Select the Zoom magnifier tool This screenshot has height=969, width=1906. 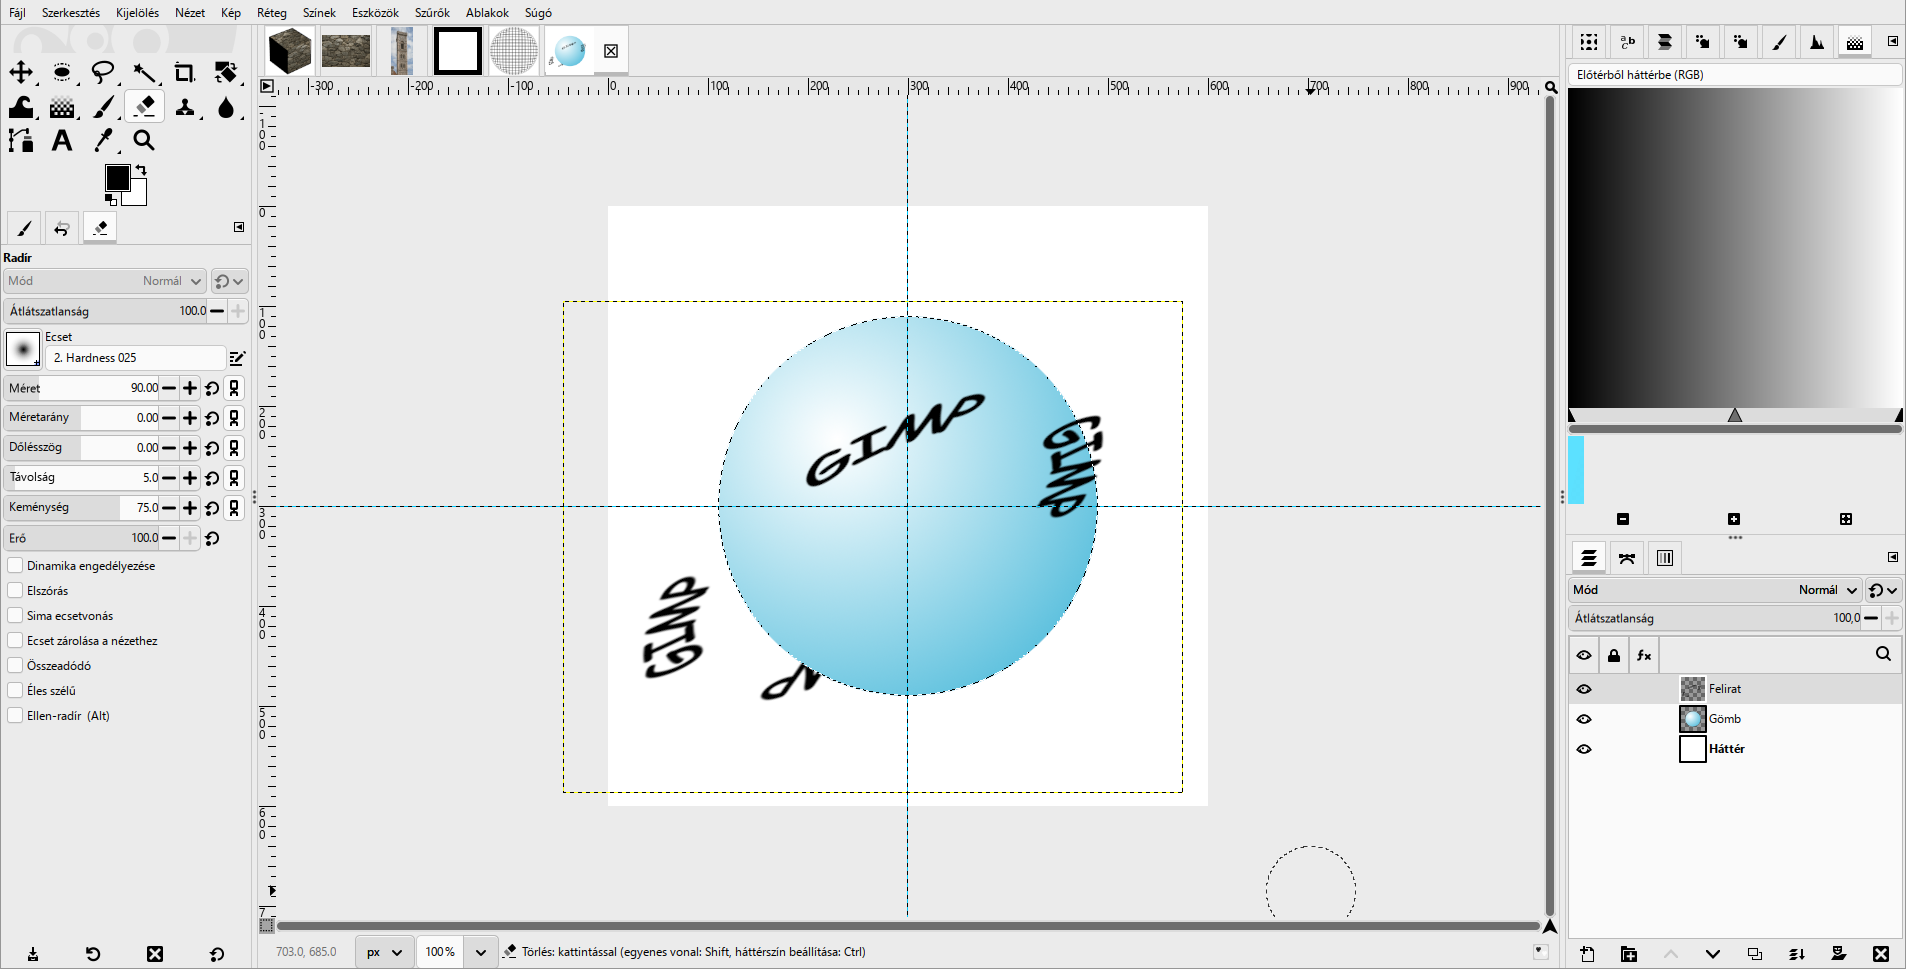[x=145, y=141]
